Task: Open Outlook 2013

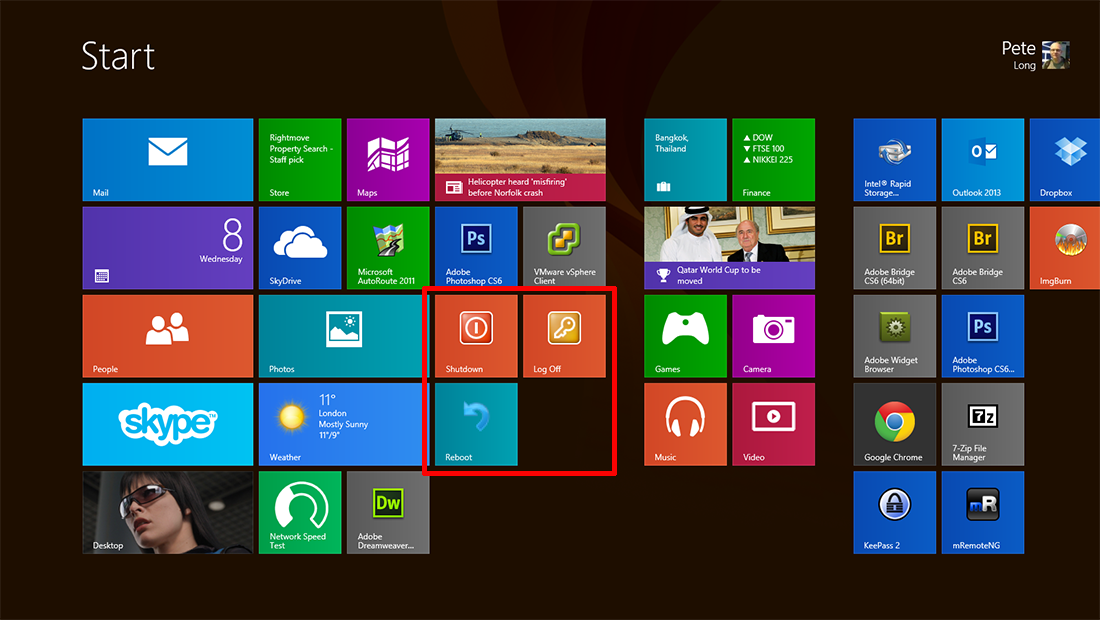Action: point(983,160)
